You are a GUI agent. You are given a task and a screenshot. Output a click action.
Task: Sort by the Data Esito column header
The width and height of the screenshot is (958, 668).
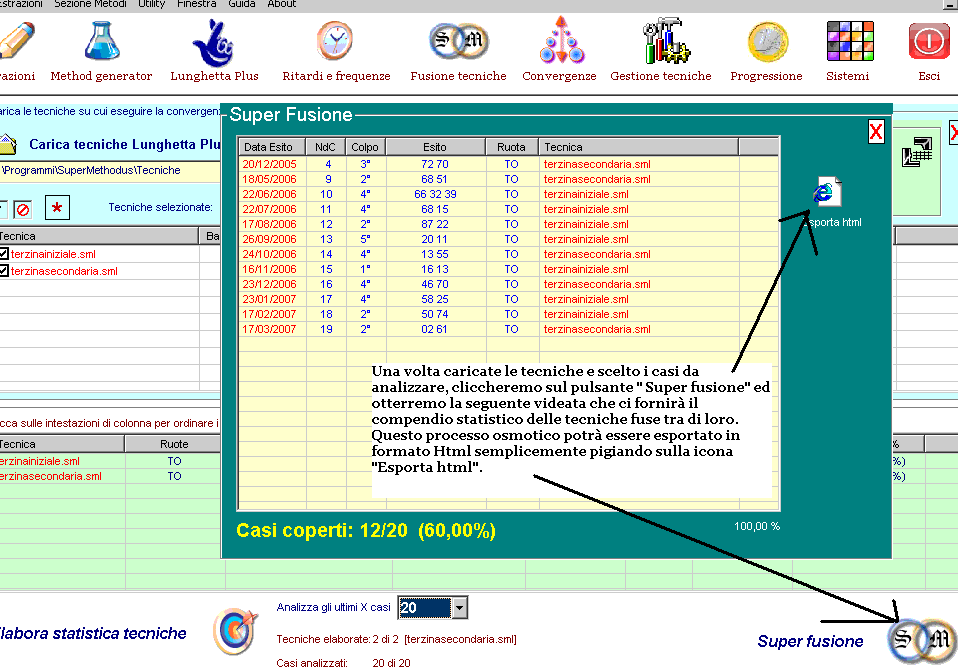click(271, 147)
